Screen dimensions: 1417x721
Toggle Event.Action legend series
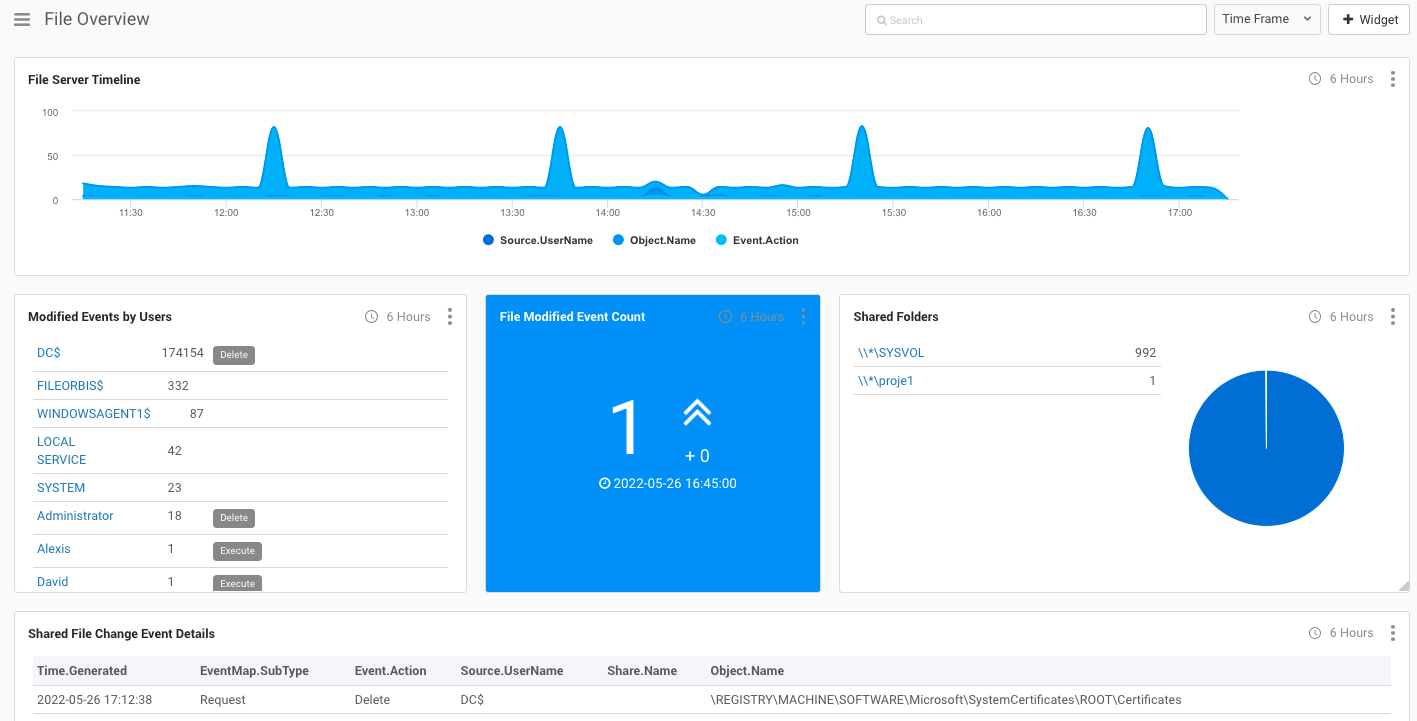pyautogui.click(x=757, y=240)
